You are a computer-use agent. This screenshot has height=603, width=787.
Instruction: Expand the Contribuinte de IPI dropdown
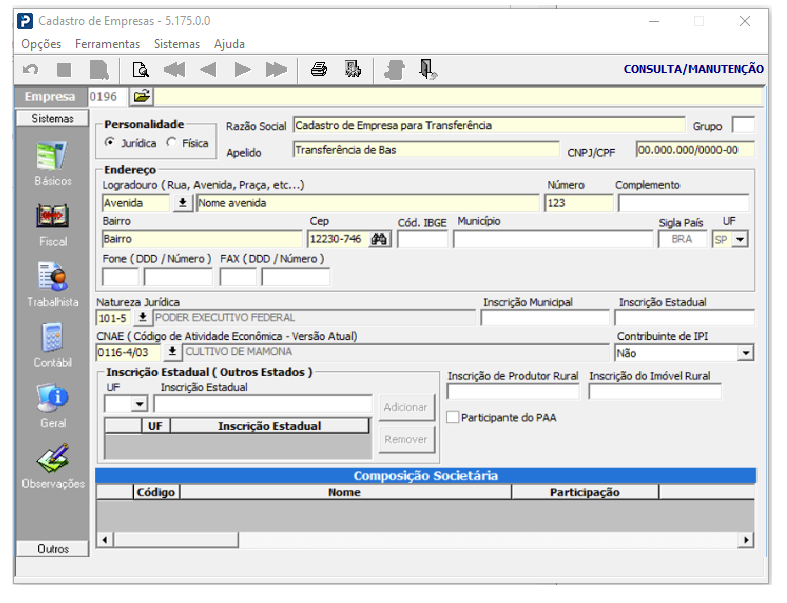[x=744, y=353]
